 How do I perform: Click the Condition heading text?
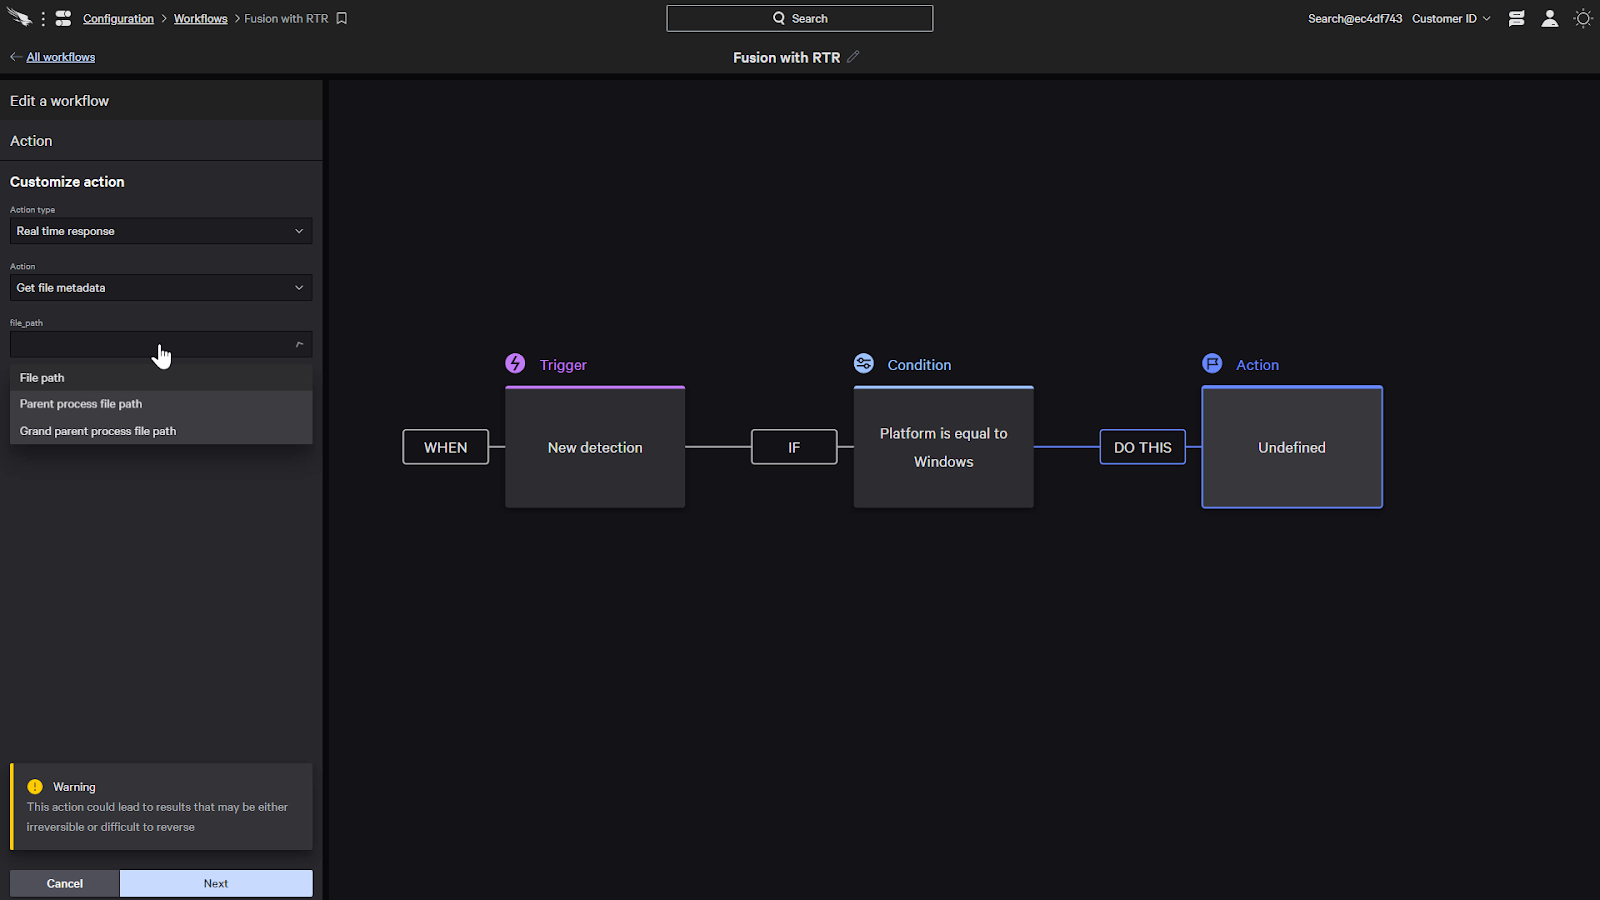click(919, 365)
